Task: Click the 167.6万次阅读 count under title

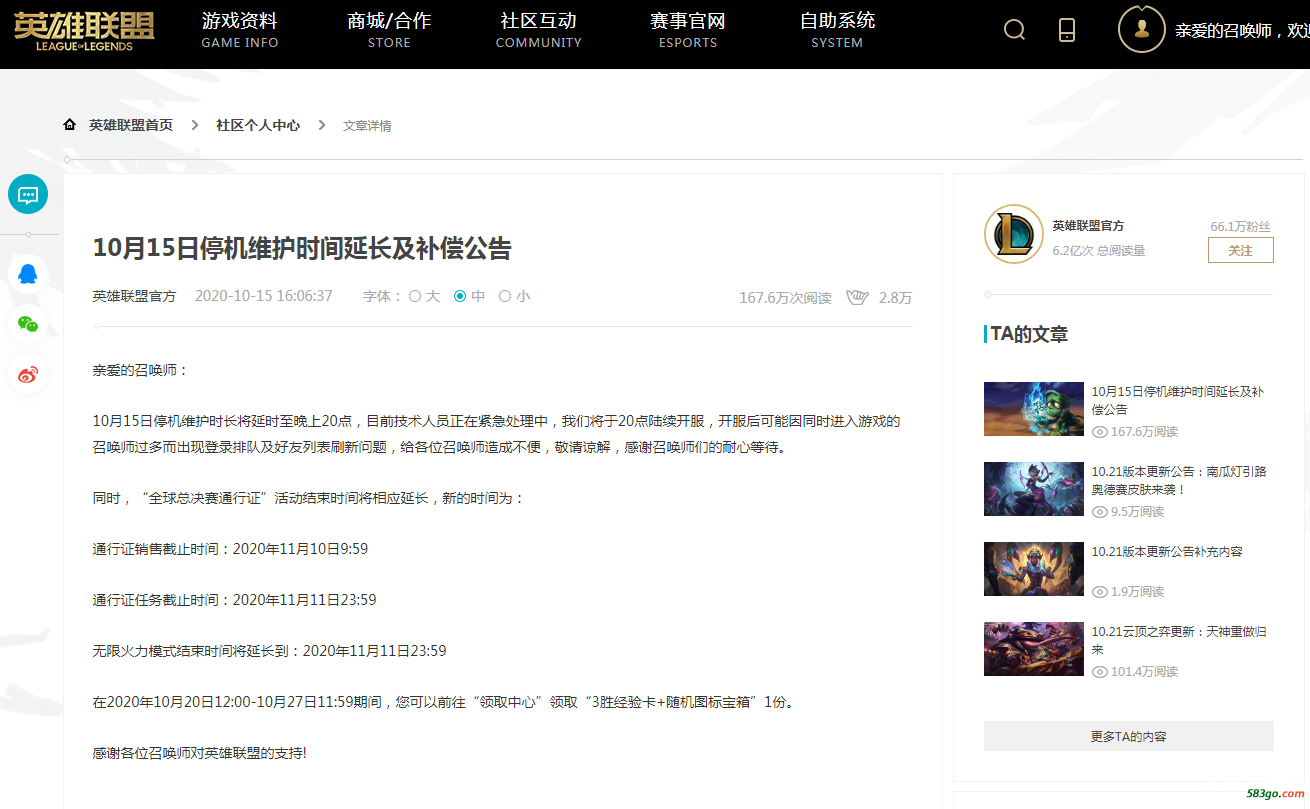Action: 785,297
